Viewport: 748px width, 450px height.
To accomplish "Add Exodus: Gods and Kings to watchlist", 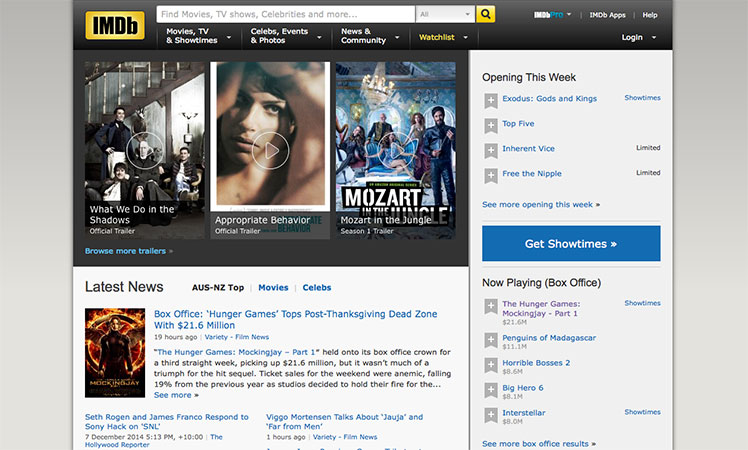I will pyautogui.click(x=490, y=100).
